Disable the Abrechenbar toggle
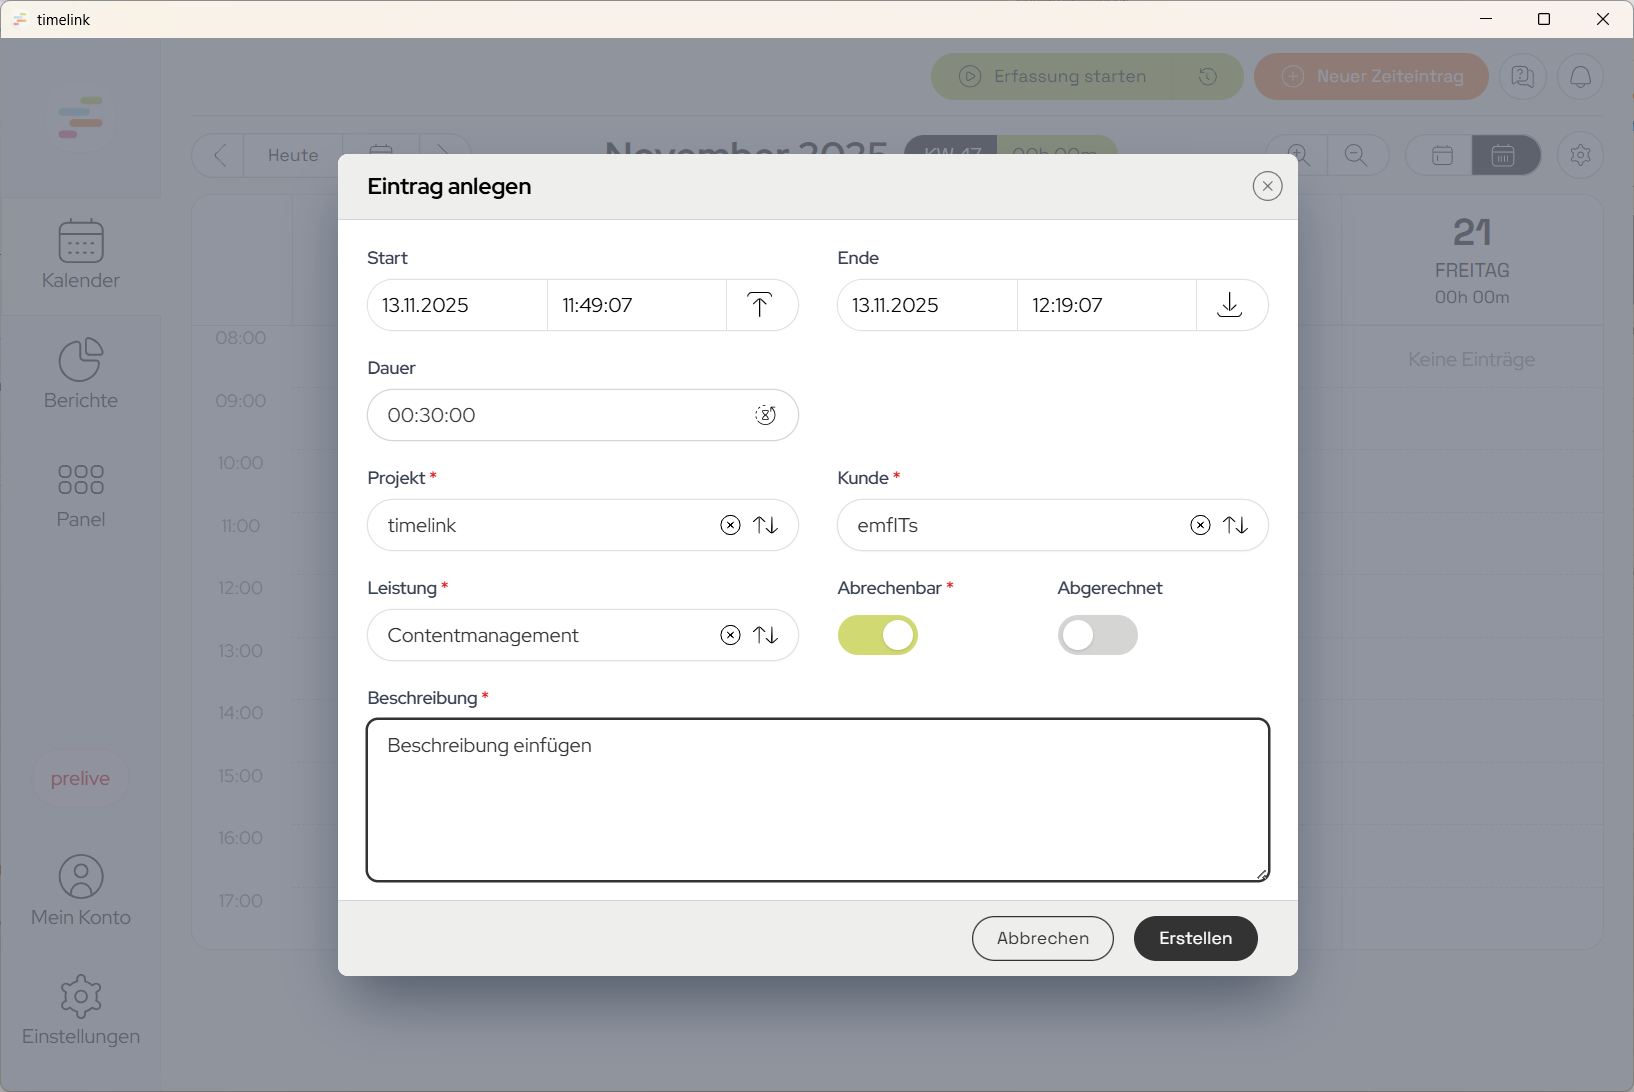This screenshot has height=1092, width=1634. pyautogui.click(x=878, y=635)
